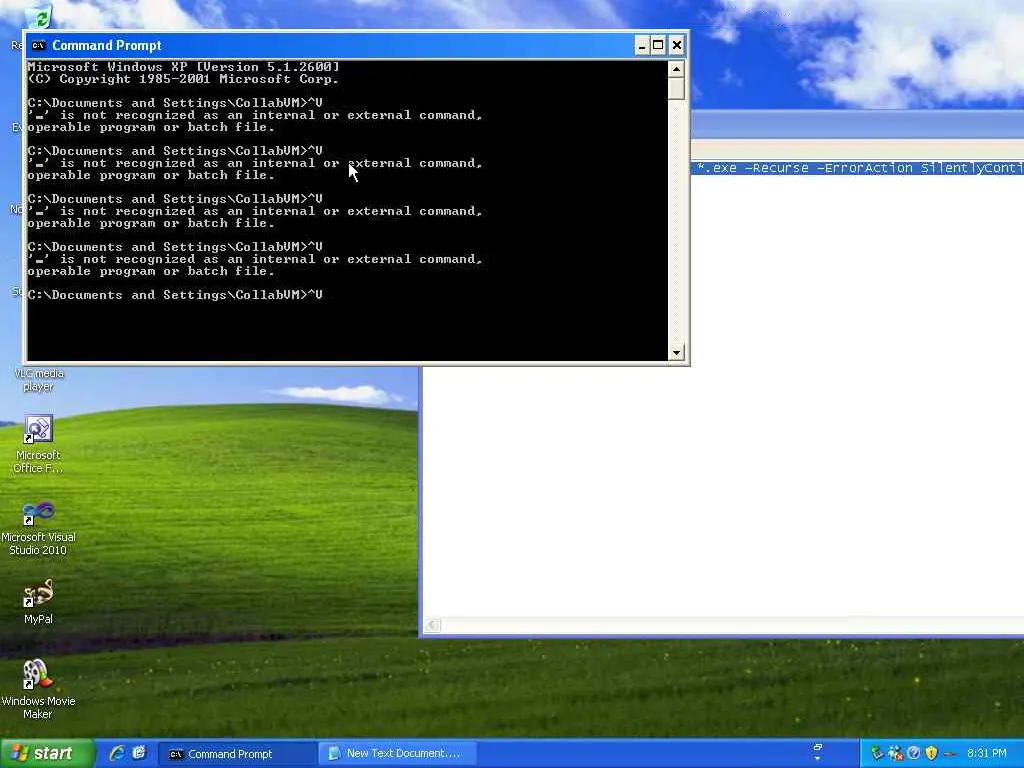Click Command Prompt scrollbar up arrow
1024x768 pixels.
pyautogui.click(x=676, y=69)
